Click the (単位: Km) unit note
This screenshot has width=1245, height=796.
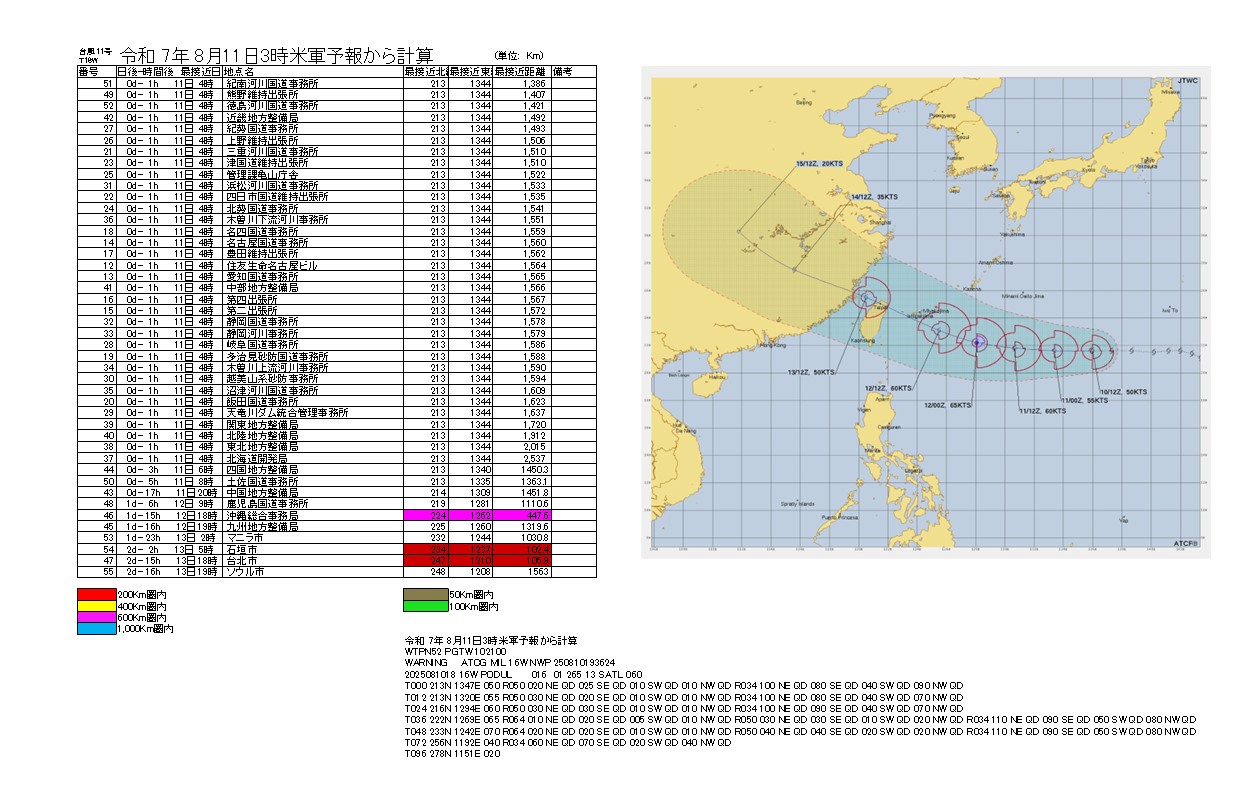pyautogui.click(x=520, y=56)
